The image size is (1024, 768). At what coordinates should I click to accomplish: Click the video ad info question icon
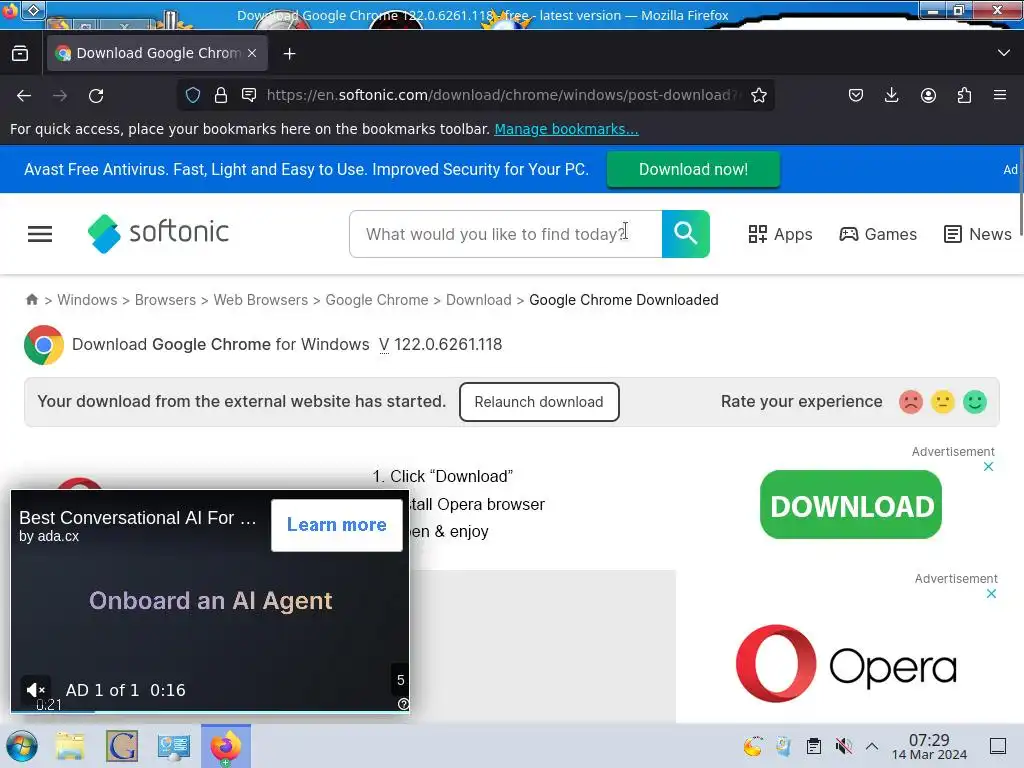click(404, 703)
